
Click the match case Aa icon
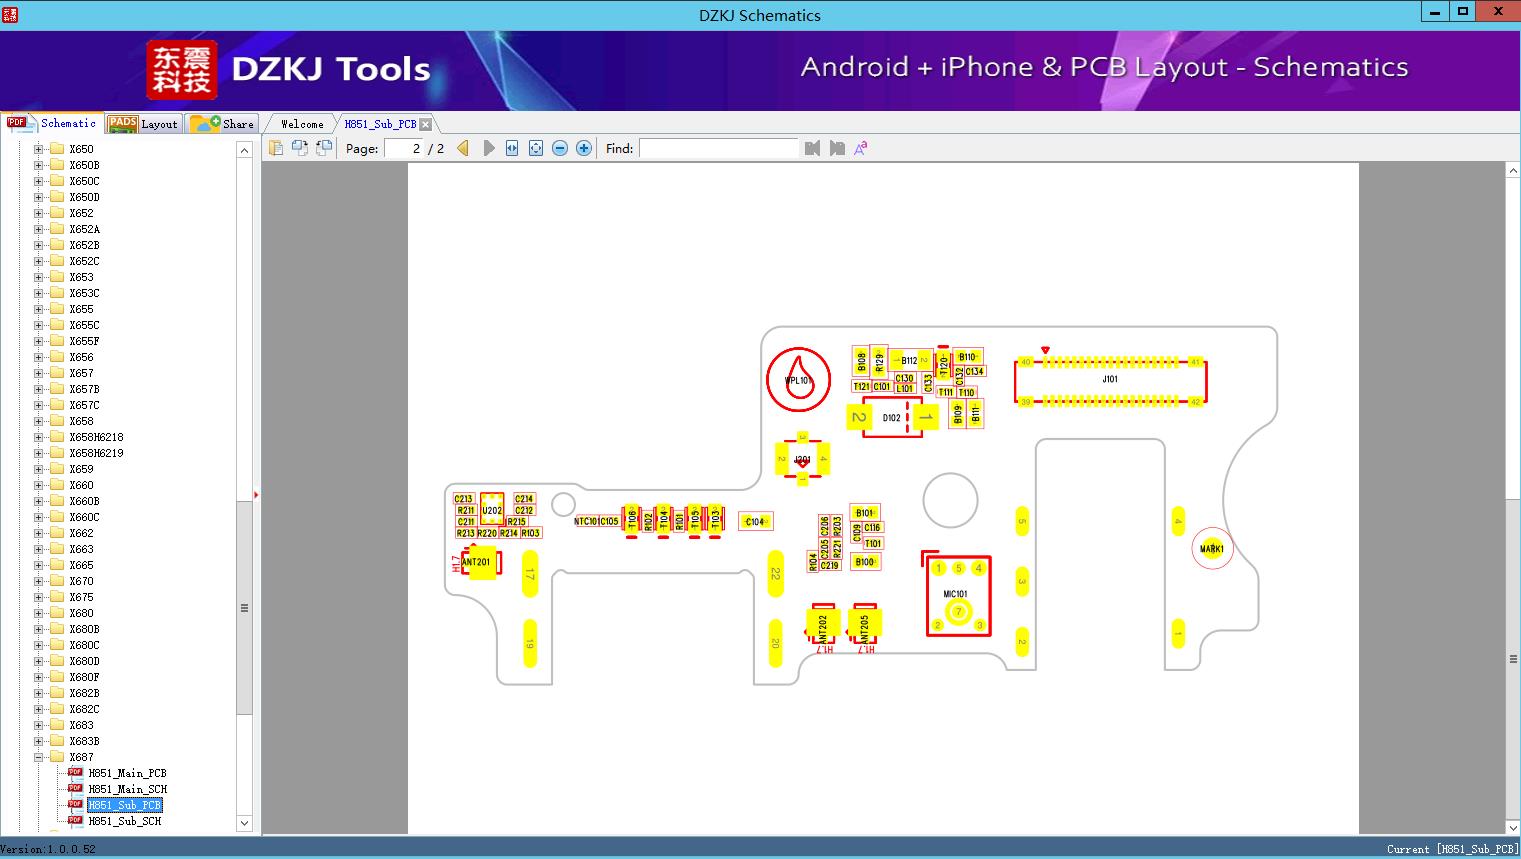pyautogui.click(x=861, y=148)
